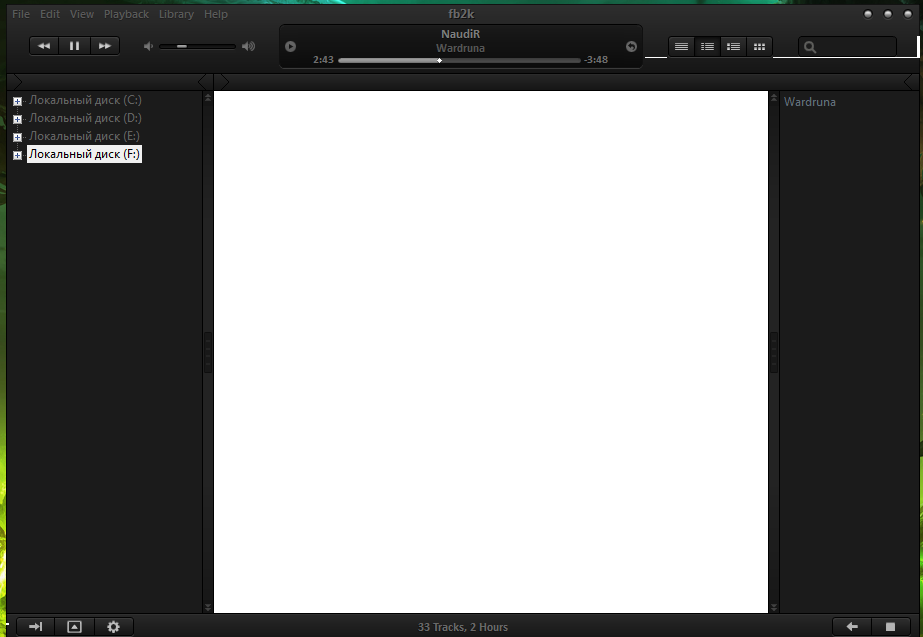Switch to the grid view layout
Screen dimensions: 923x637
point(759,46)
